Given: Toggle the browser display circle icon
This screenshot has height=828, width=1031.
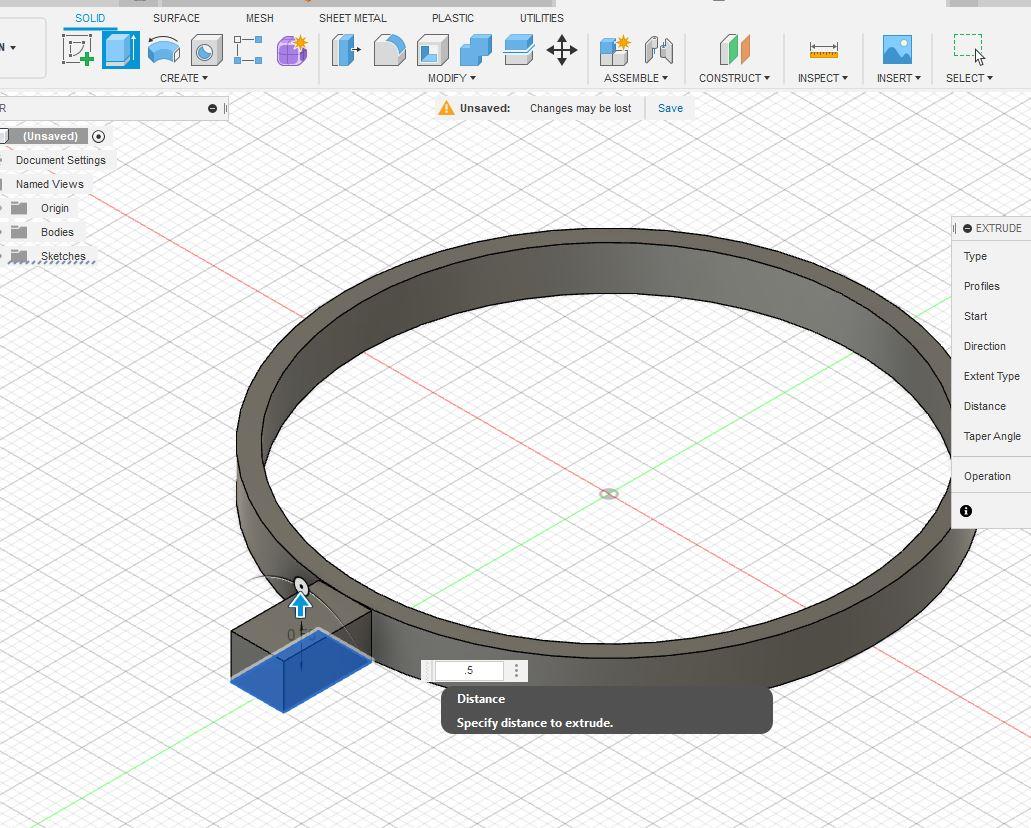Looking at the screenshot, I should tap(210, 108).
